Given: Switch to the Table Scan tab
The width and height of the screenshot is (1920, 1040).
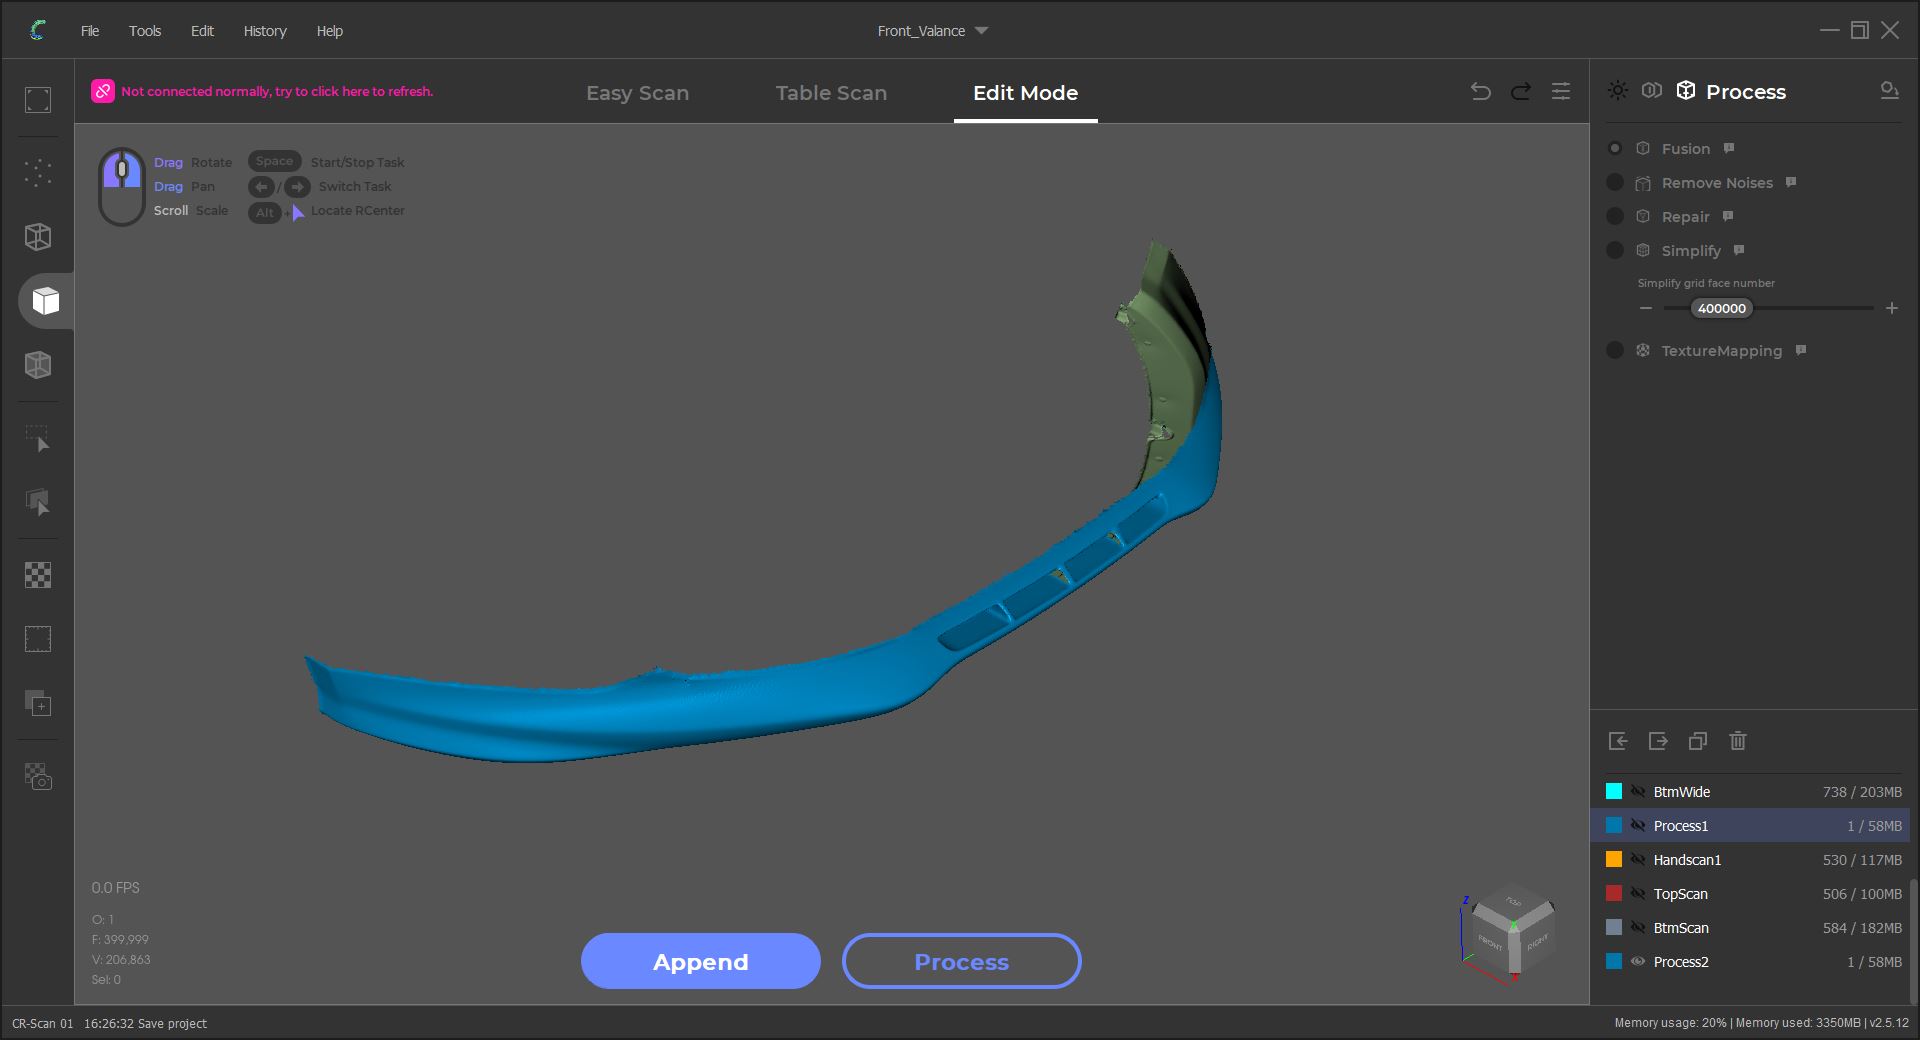Looking at the screenshot, I should pos(831,93).
